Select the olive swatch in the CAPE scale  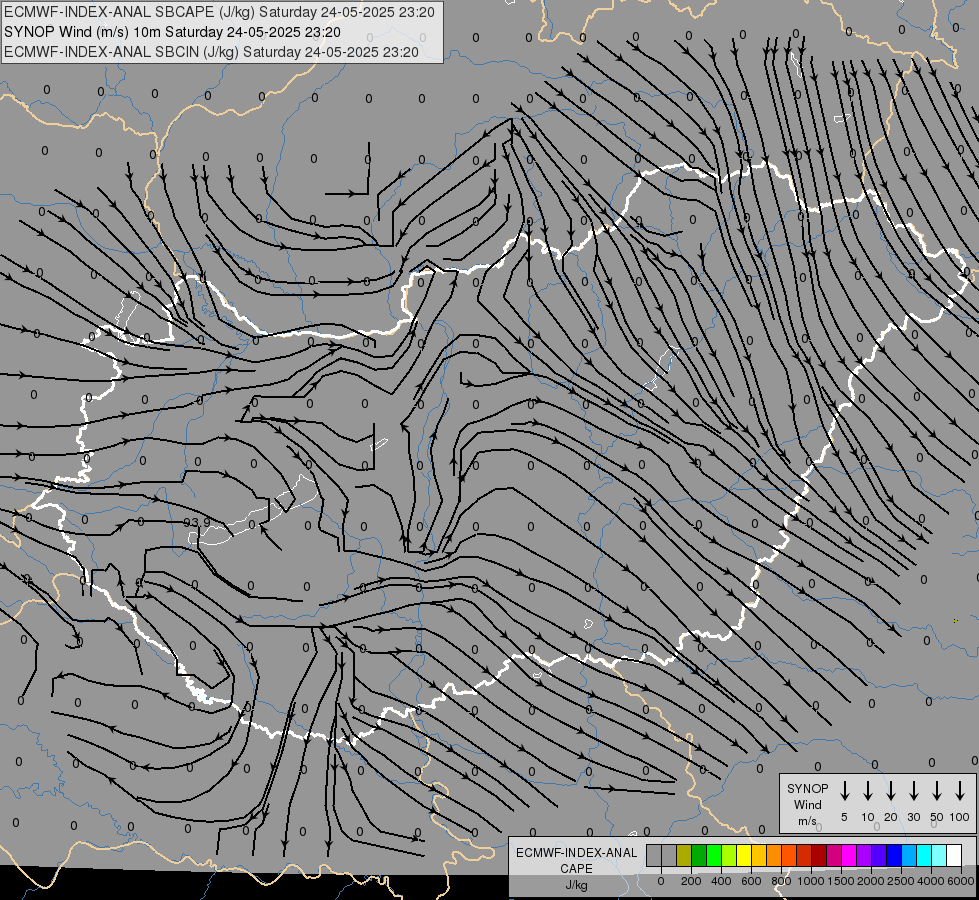point(684,856)
